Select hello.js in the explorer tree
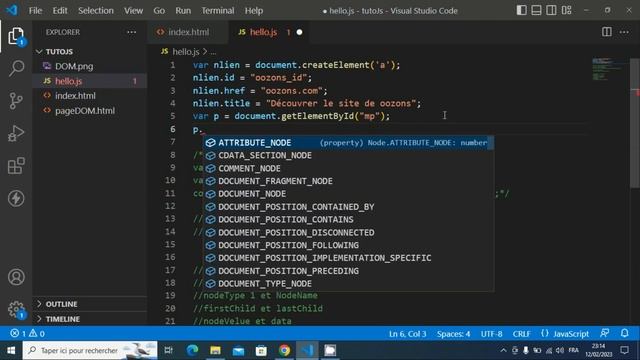The width and height of the screenshot is (640, 360). (90, 81)
